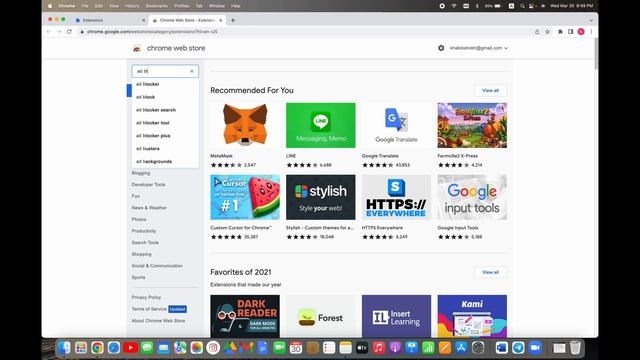The height and width of the screenshot is (360, 640).
Task: Open About Chrome Web Store
Action: (x=158, y=321)
